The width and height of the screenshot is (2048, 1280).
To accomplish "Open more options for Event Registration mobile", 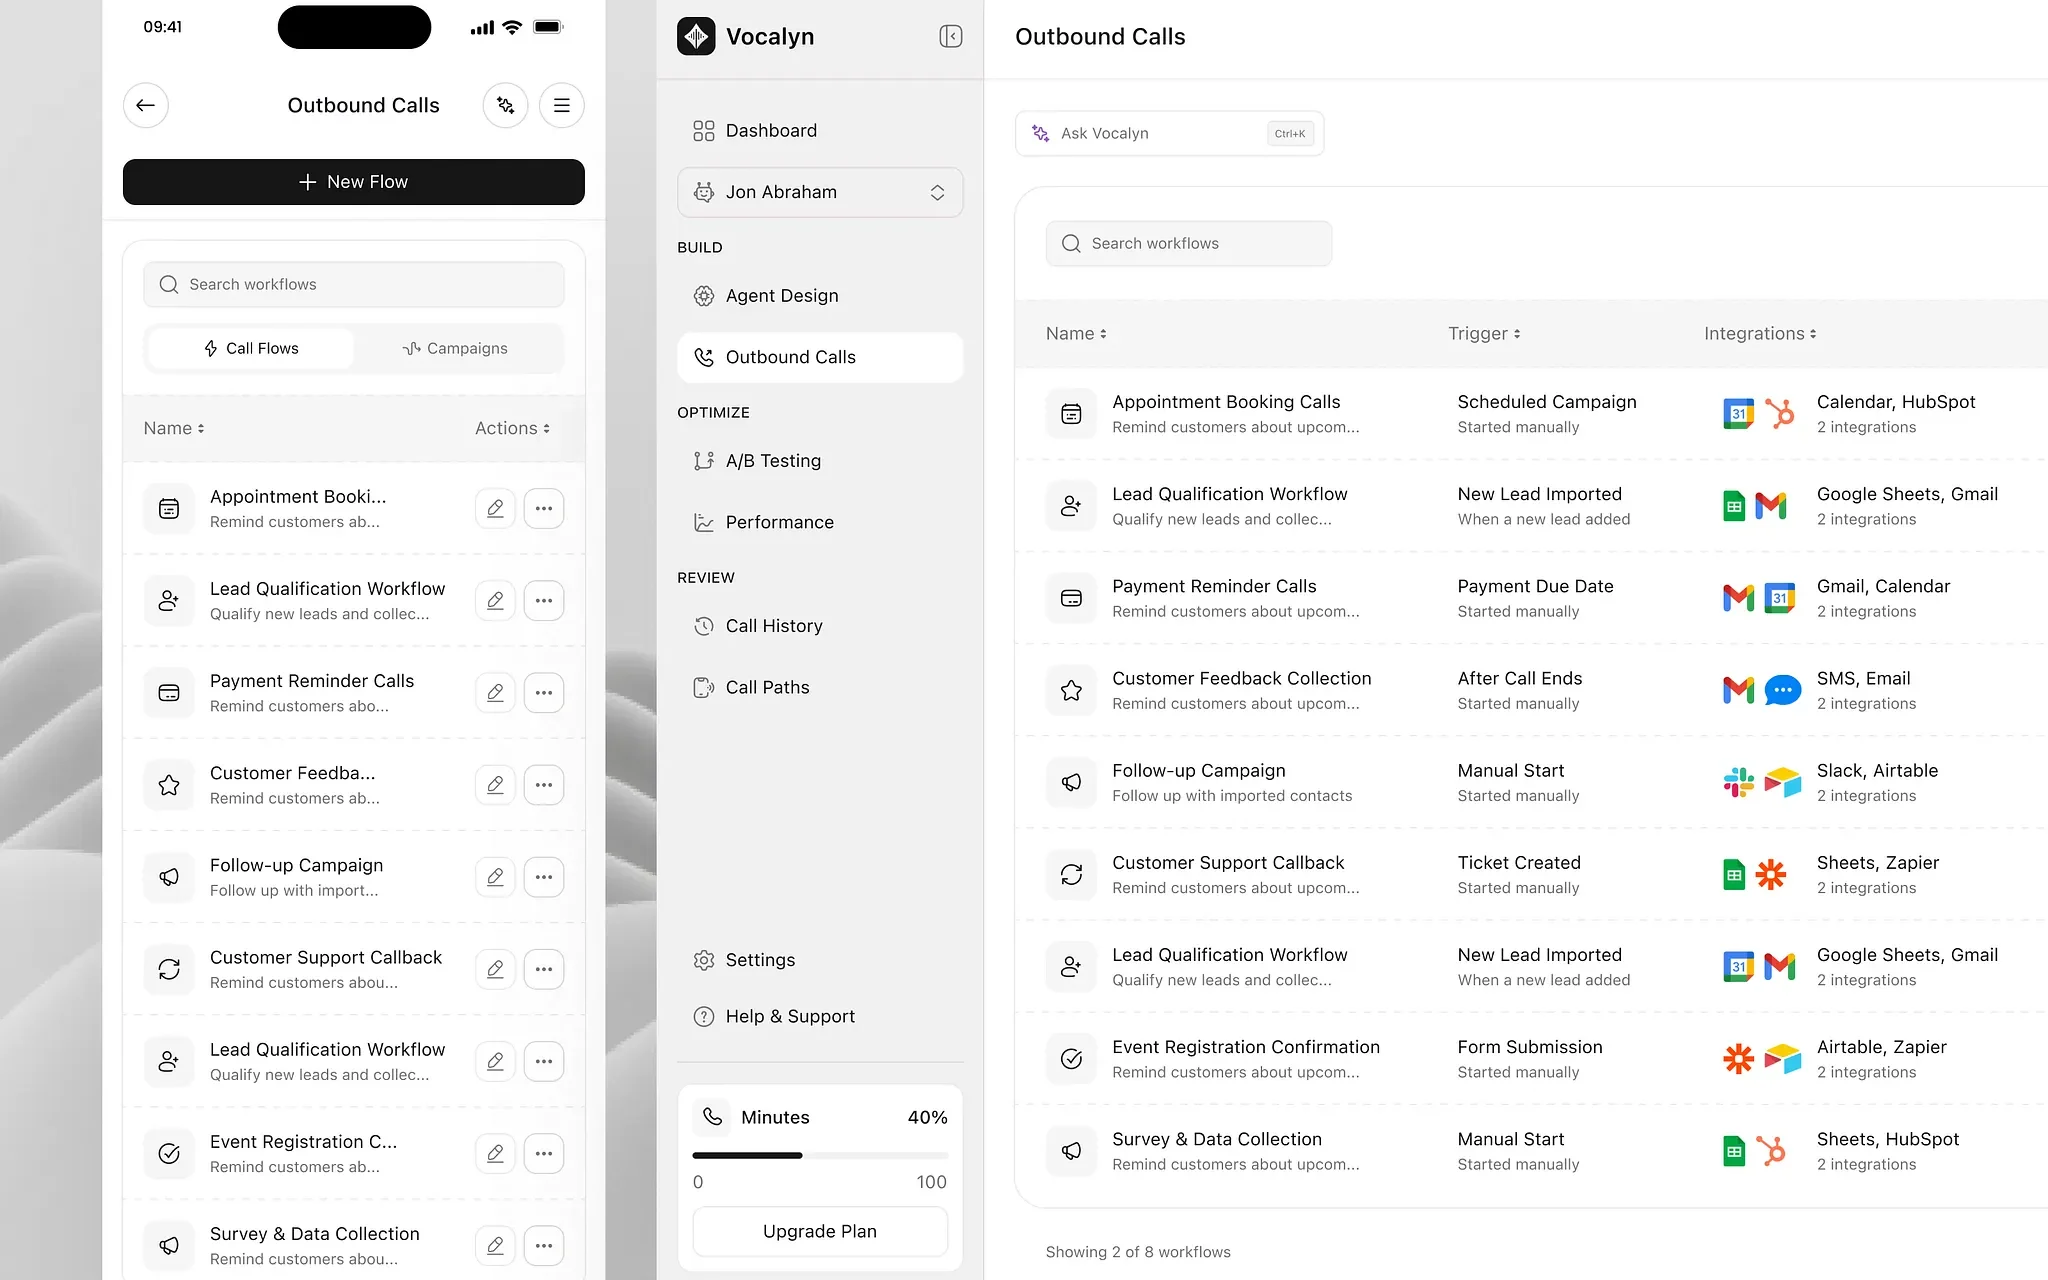I will tap(544, 1153).
